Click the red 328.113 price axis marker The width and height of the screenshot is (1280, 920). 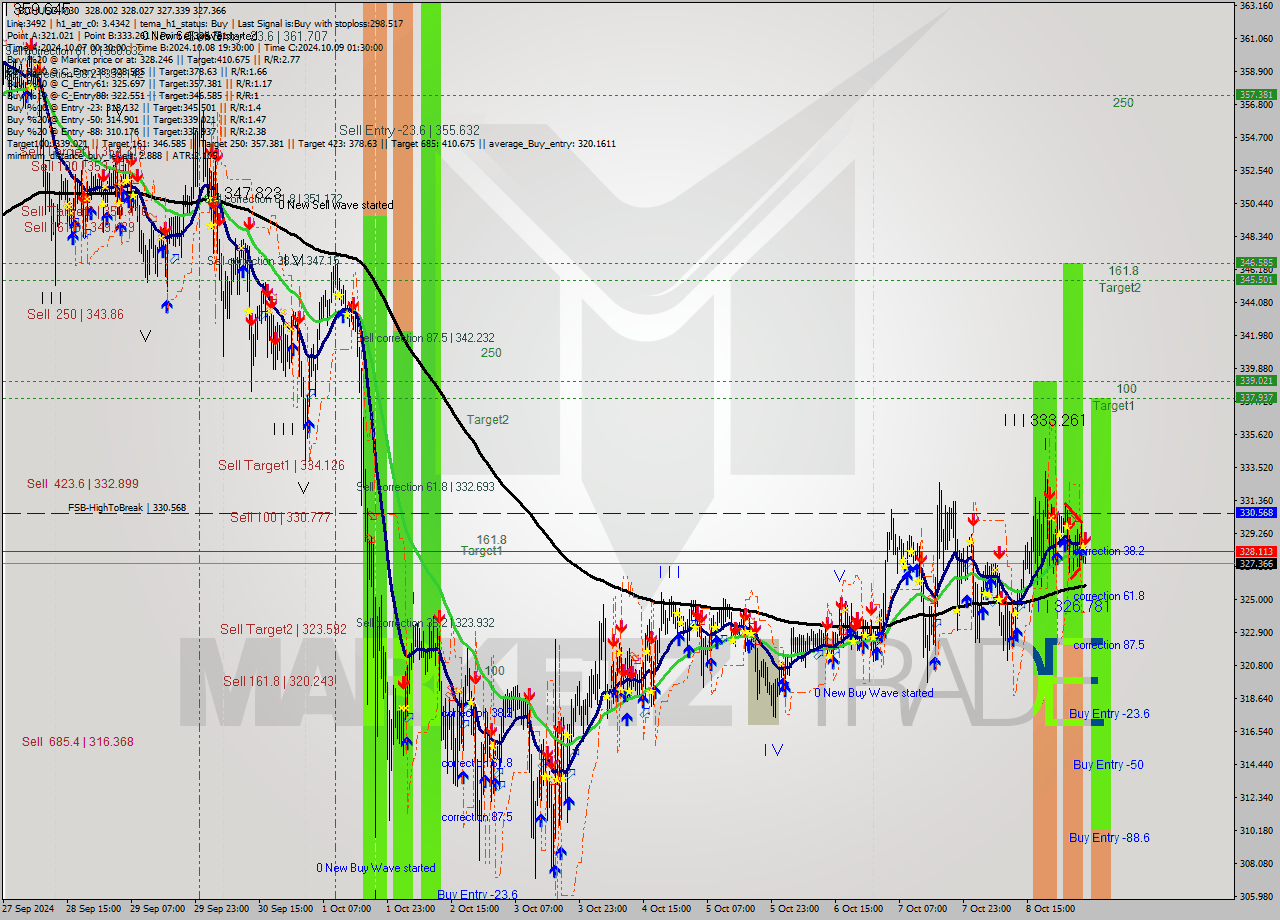(x=1256, y=551)
